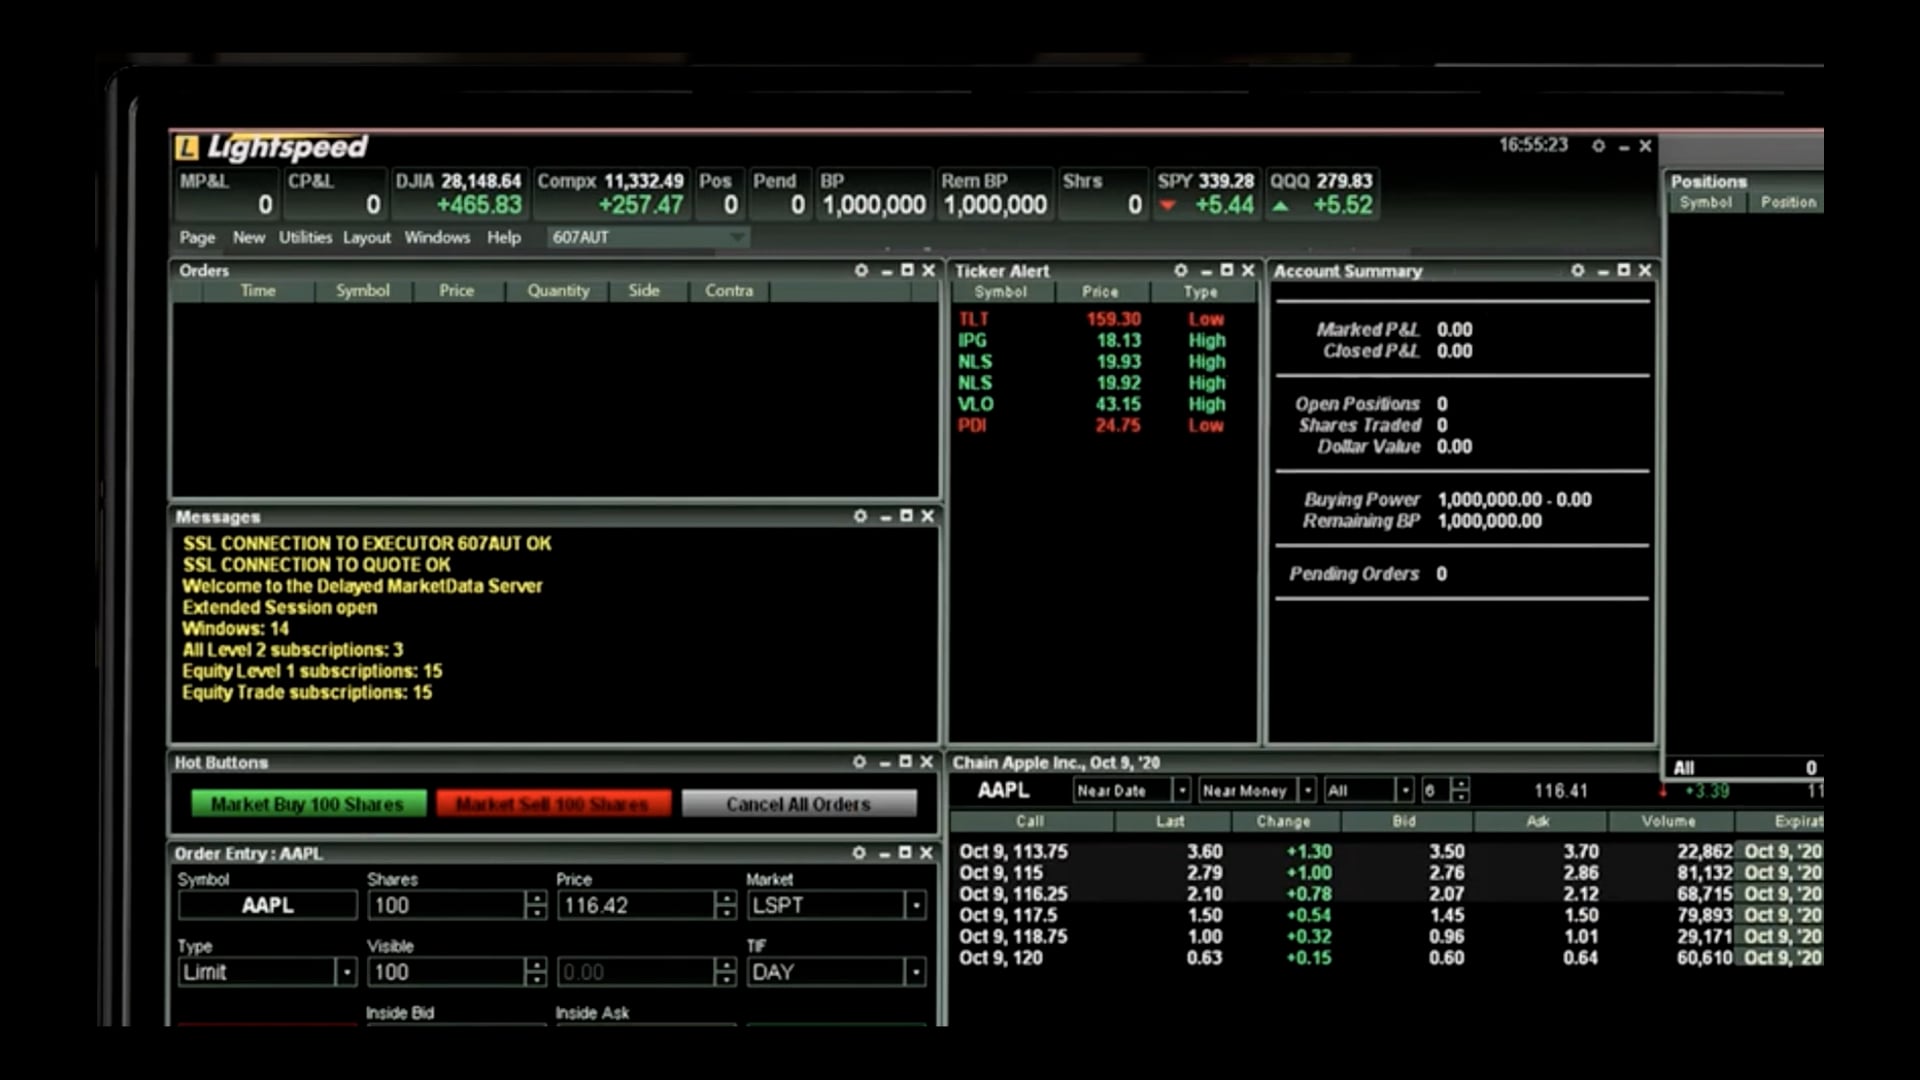
Task: Expand the 607AUT account dropdown
Action: [x=737, y=238]
